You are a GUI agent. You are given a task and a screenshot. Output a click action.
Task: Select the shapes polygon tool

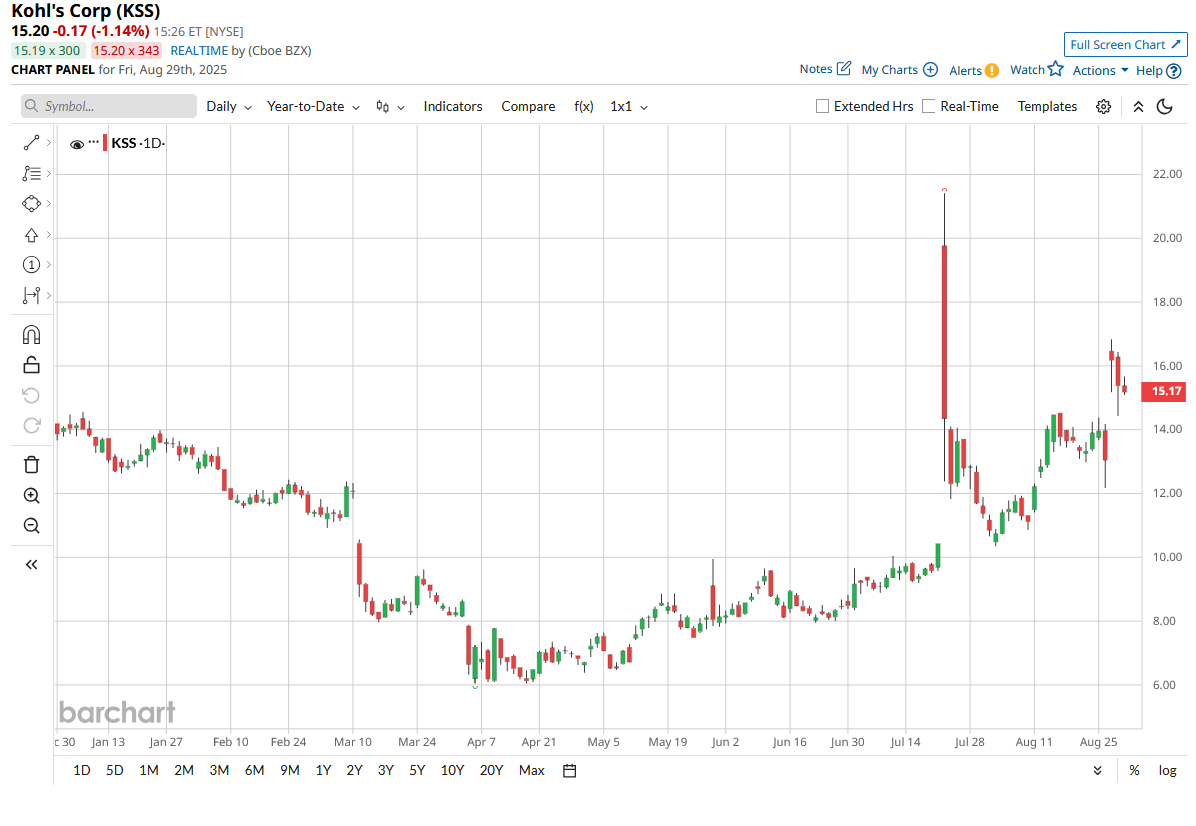pos(31,204)
